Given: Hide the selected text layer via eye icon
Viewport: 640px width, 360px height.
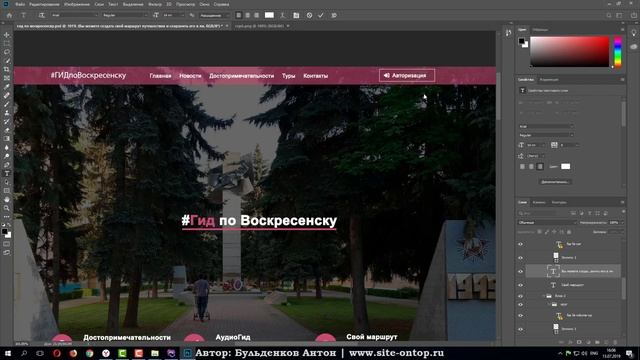Looking at the screenshot, I should tap(520, 271).
